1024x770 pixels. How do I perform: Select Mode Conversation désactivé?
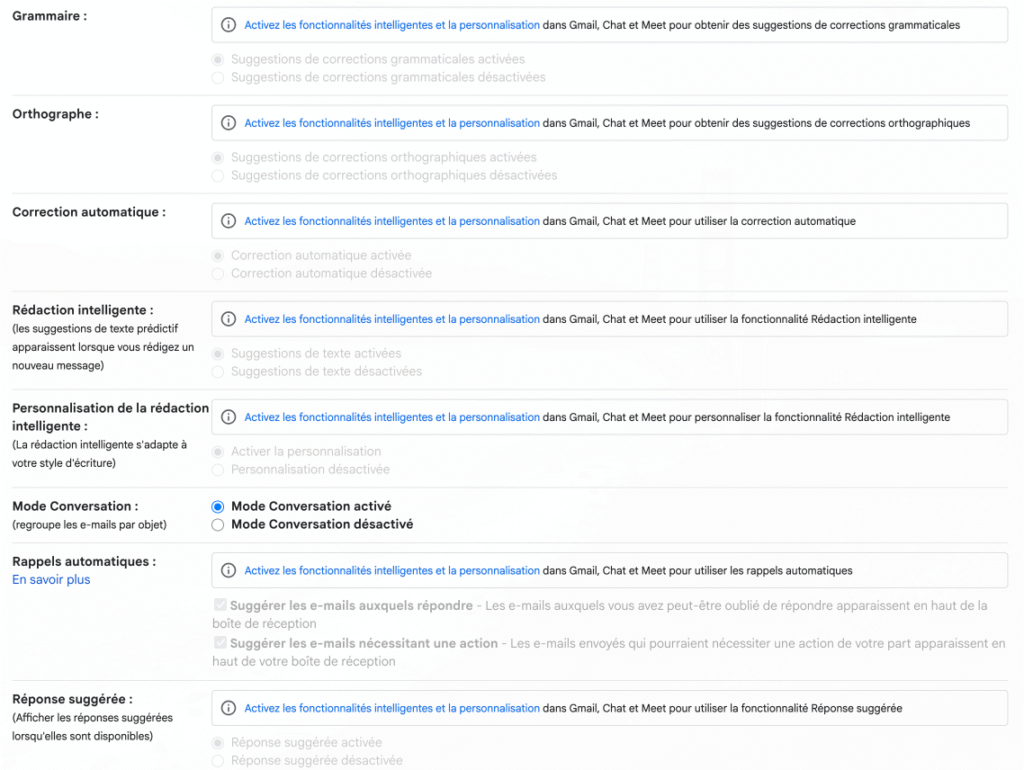218,525
